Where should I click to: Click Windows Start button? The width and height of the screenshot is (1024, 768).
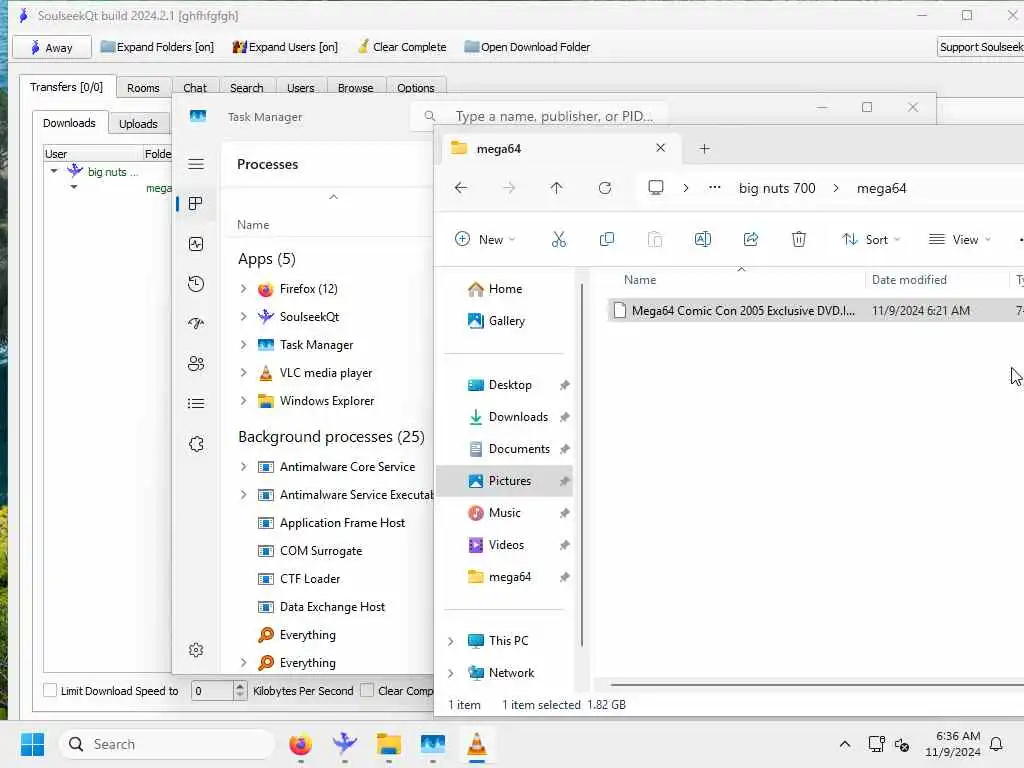click(x=32, y=744)
